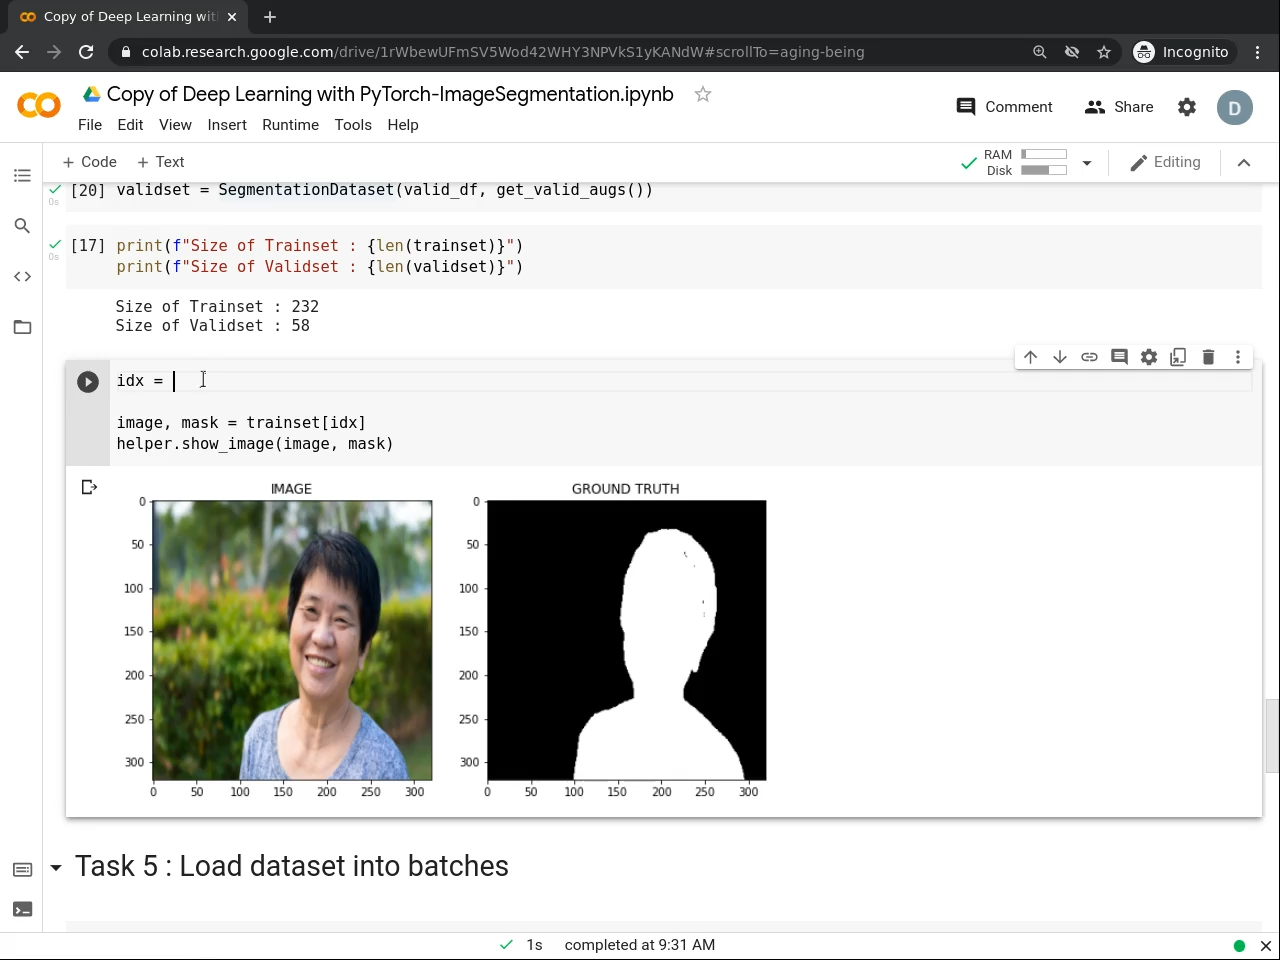This screenshot has height=960, width=1280.
Task: Open the Files browser in the sidebar
Action: [x=22, y=327]
